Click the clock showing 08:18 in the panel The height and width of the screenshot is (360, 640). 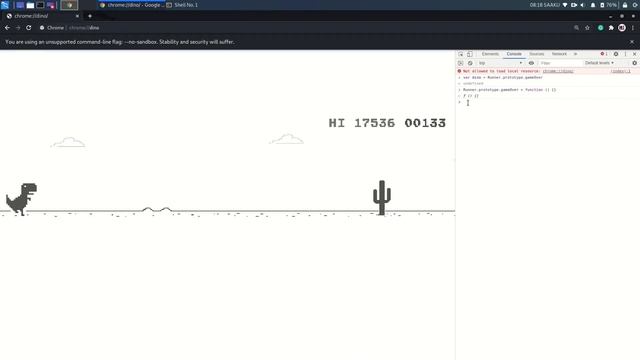tap(545, 5)
